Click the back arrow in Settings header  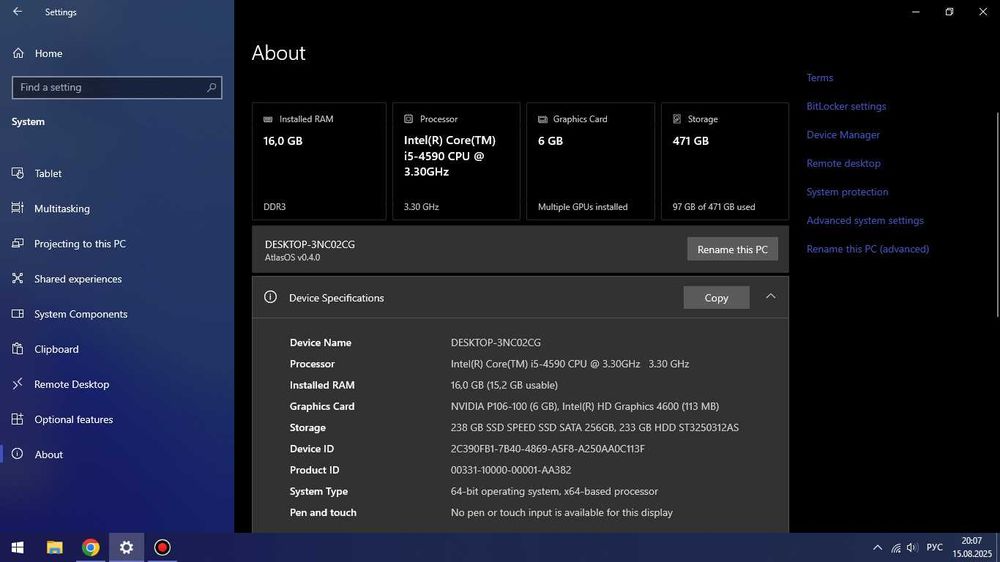tap(17, 12)
